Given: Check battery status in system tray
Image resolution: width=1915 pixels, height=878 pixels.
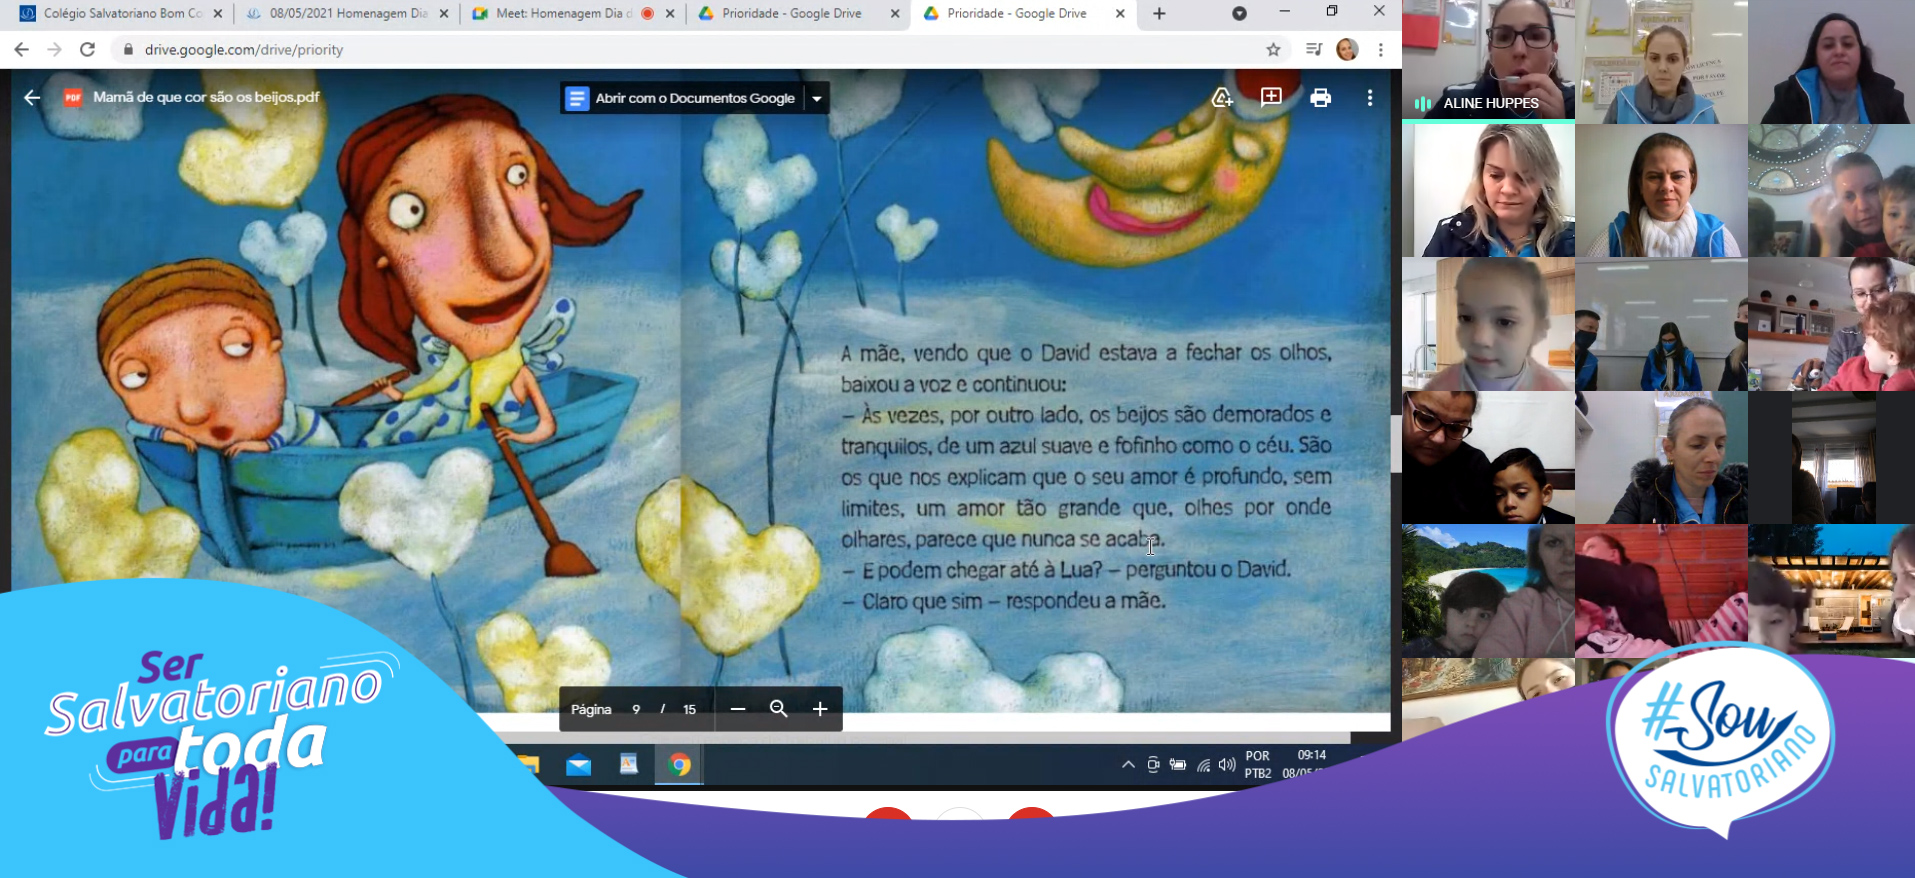Looking at the screenshot, I should coord(1178,765).
